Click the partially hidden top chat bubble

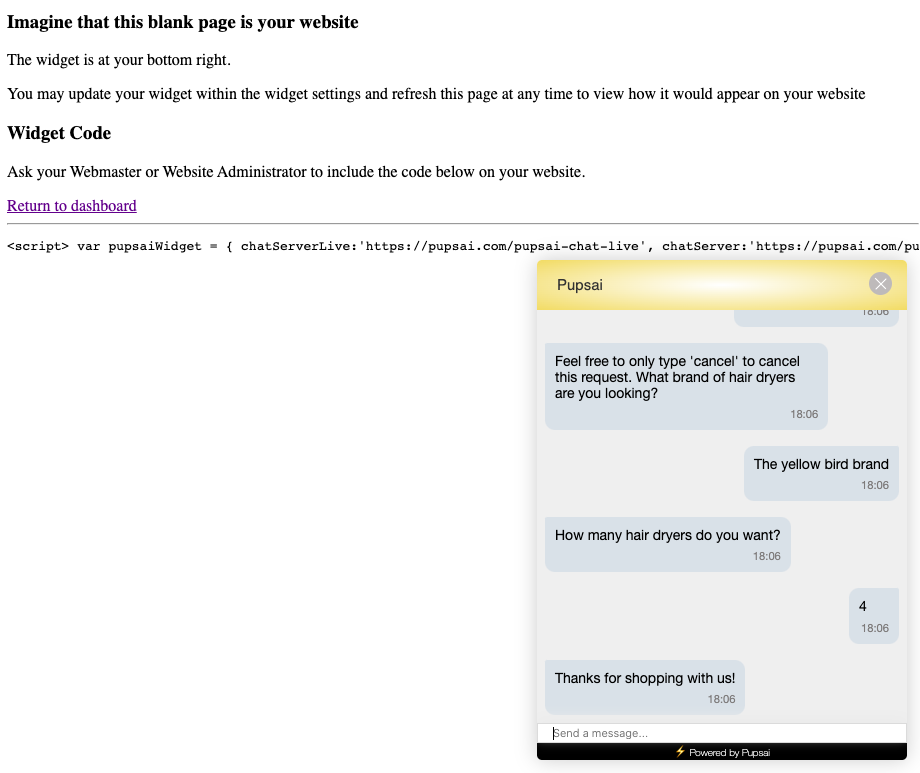[816, 317]
